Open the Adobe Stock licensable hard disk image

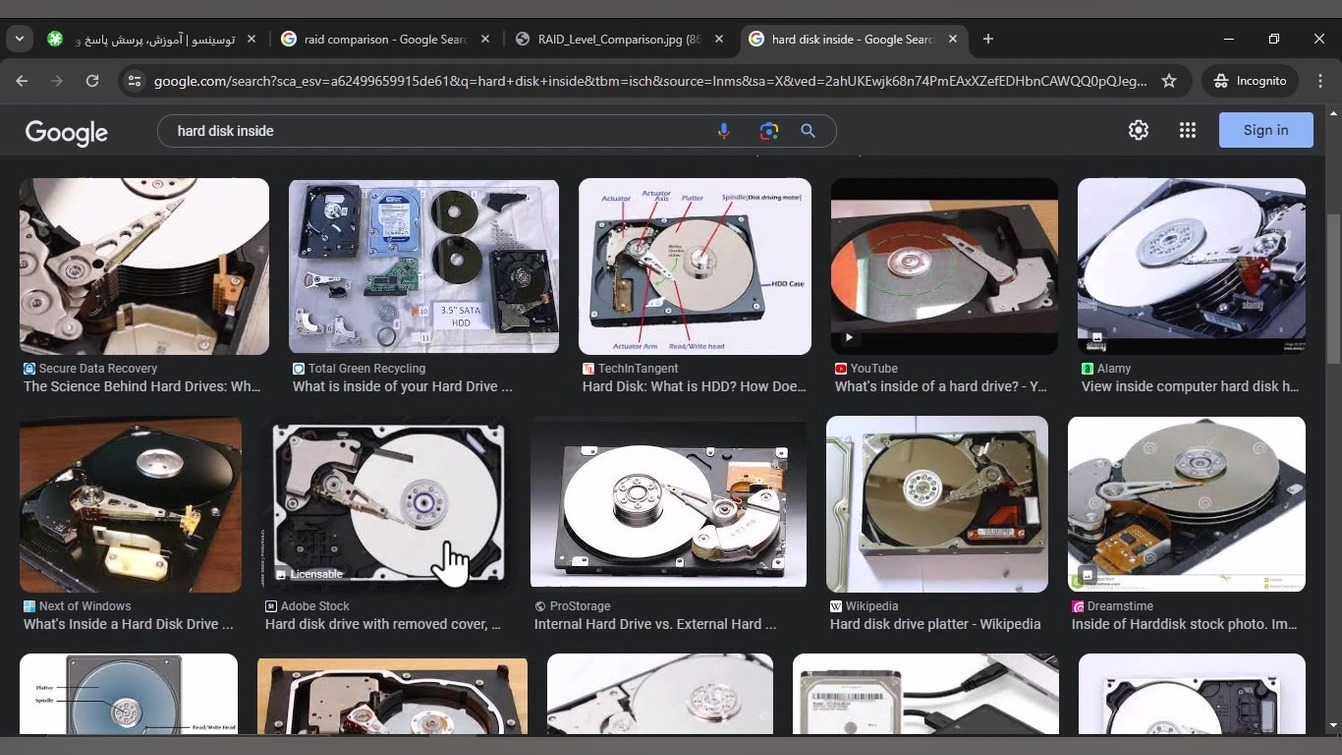[388, 505]
